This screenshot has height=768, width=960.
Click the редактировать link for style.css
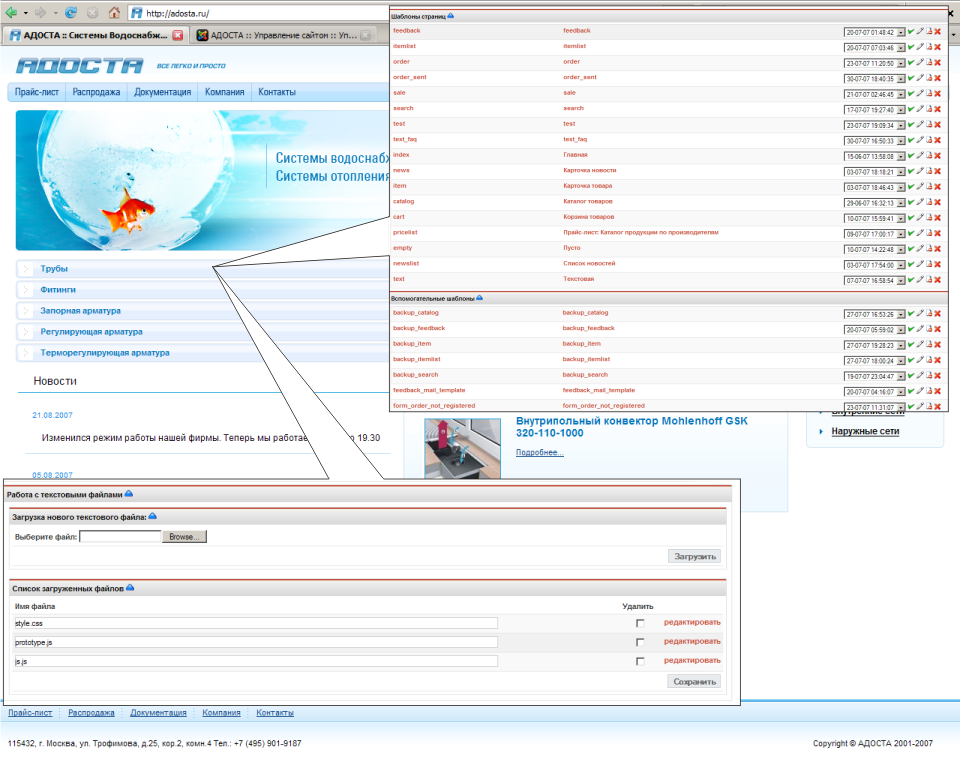[x=691, y=622]
